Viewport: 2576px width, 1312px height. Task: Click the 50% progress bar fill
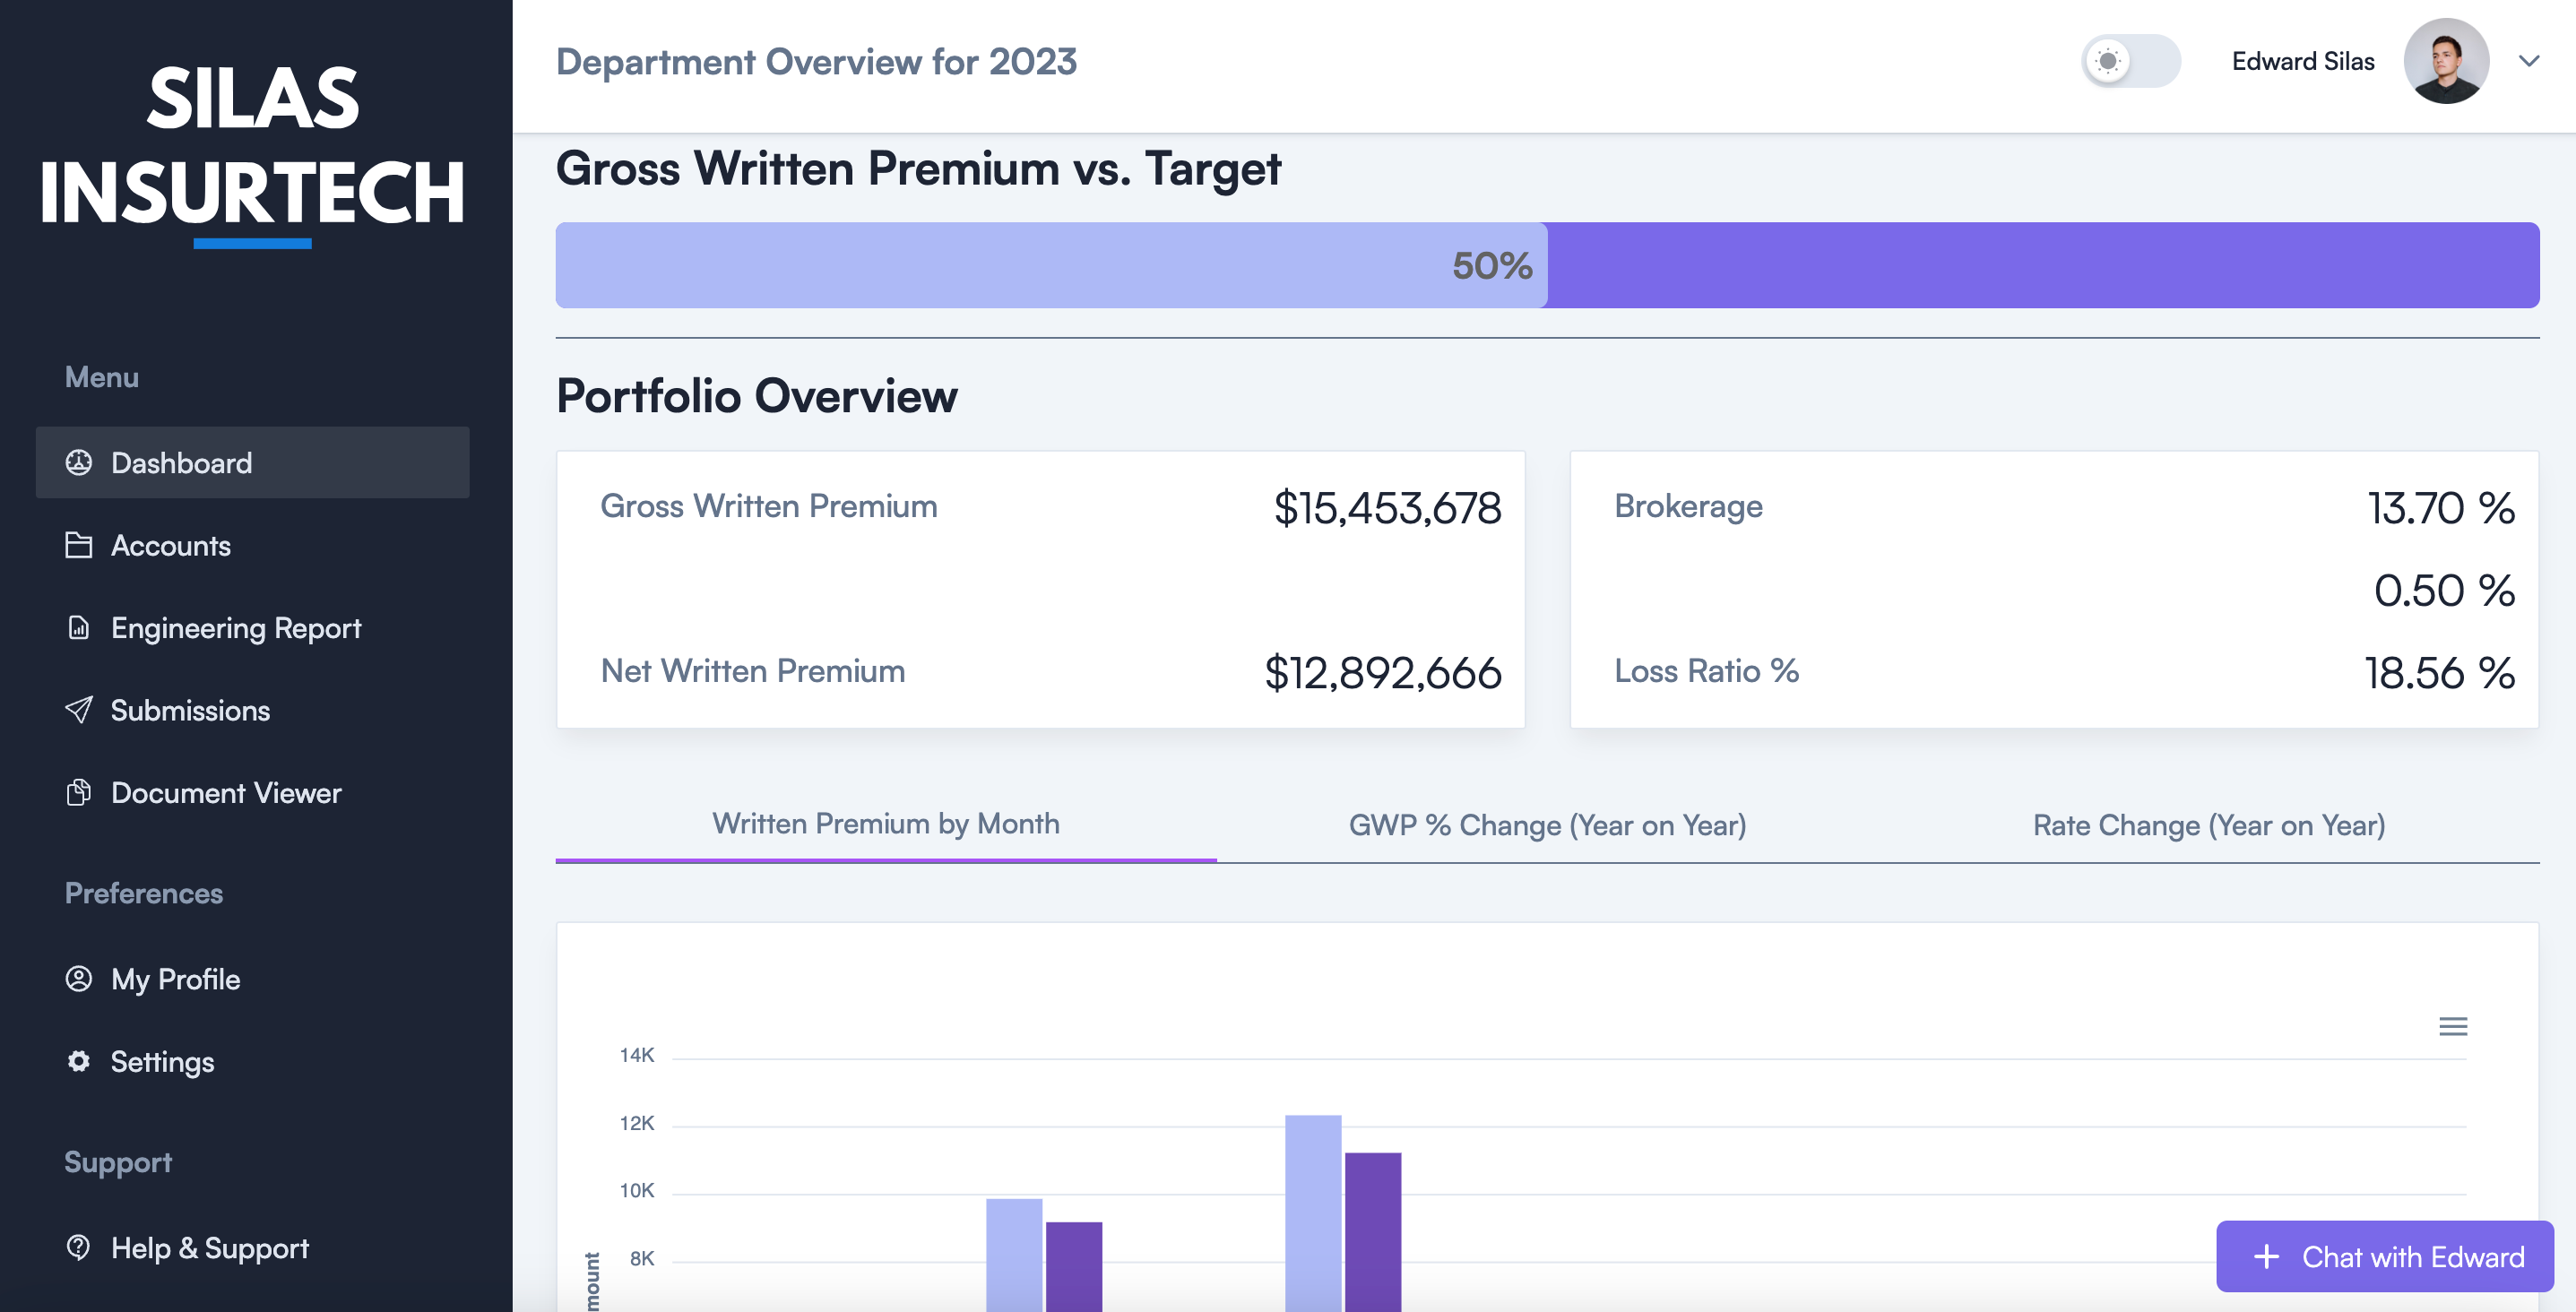[1051, 265]
